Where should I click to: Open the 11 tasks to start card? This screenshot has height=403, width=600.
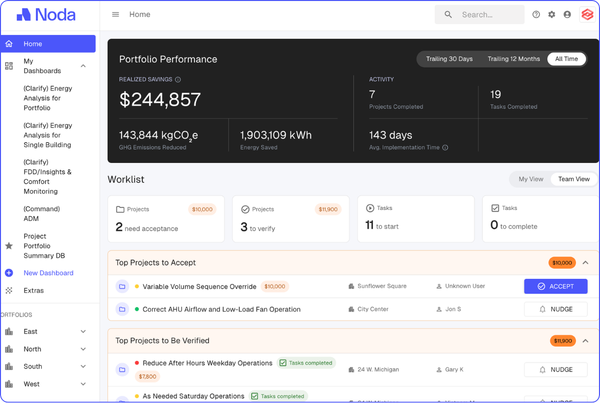(416, 219)
